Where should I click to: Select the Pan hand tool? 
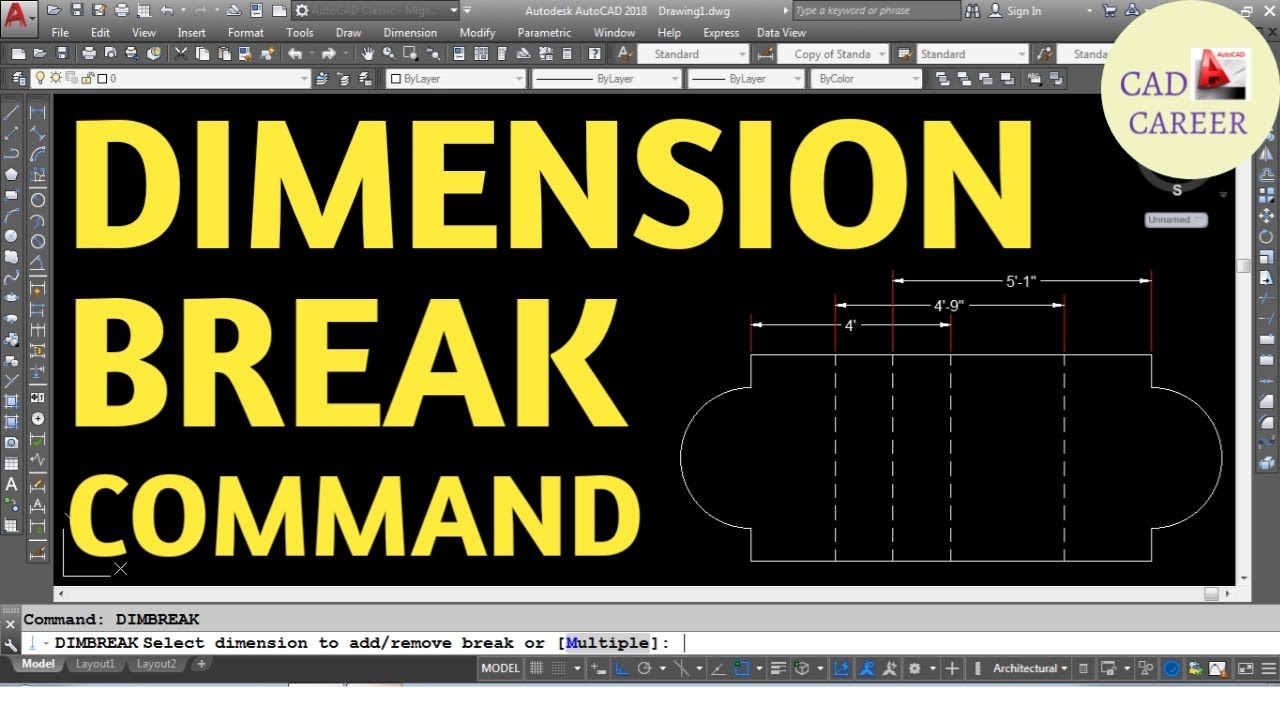coord(368,54)
